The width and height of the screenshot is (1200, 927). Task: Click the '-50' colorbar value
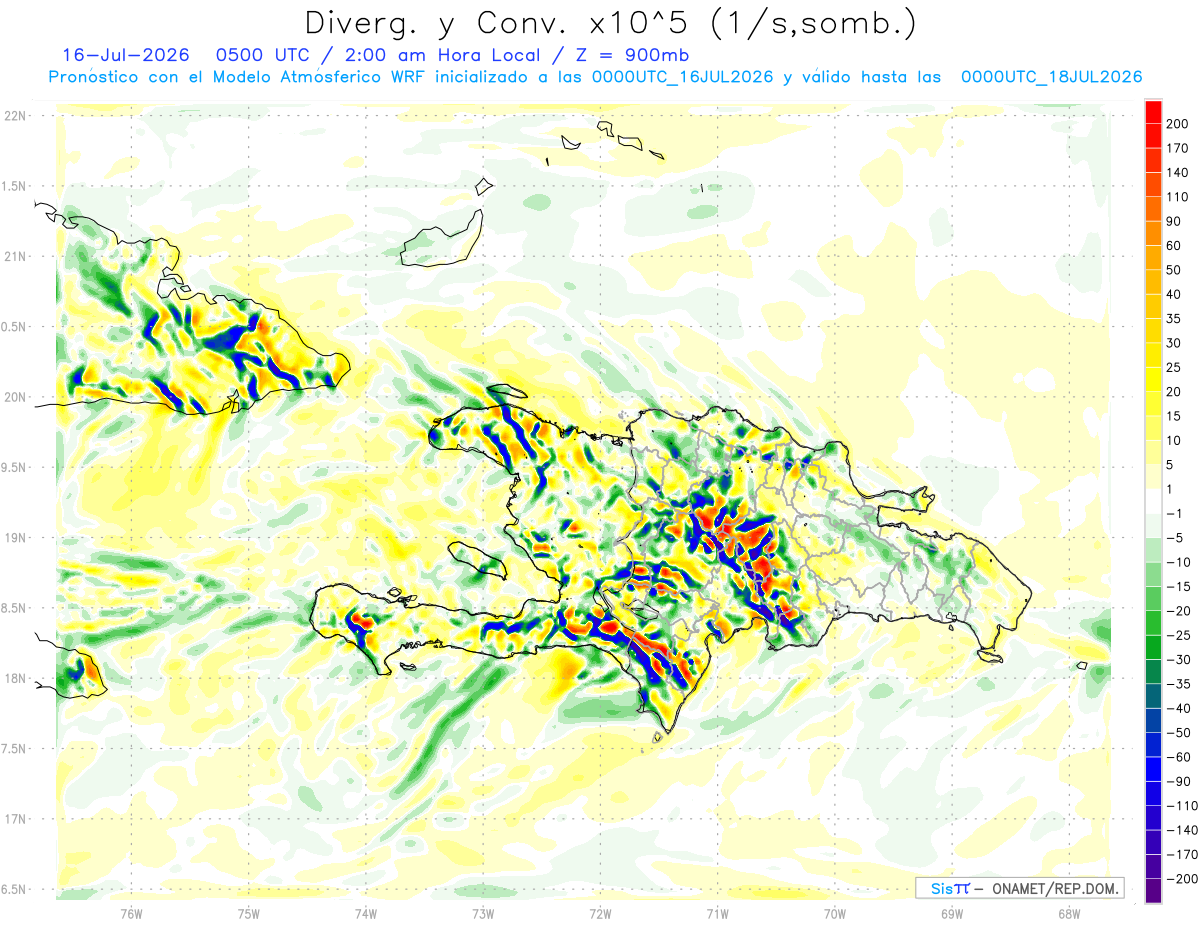pyautogui.click(x=1181, y=733)
